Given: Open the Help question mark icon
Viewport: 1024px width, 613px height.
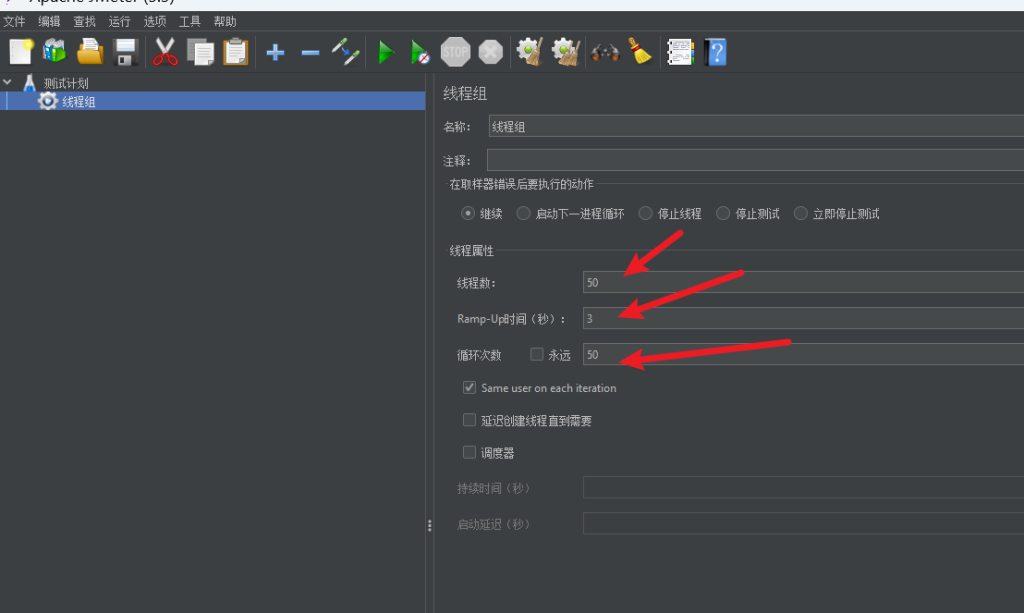Looking at the screenshot, I should pos(715,51).
